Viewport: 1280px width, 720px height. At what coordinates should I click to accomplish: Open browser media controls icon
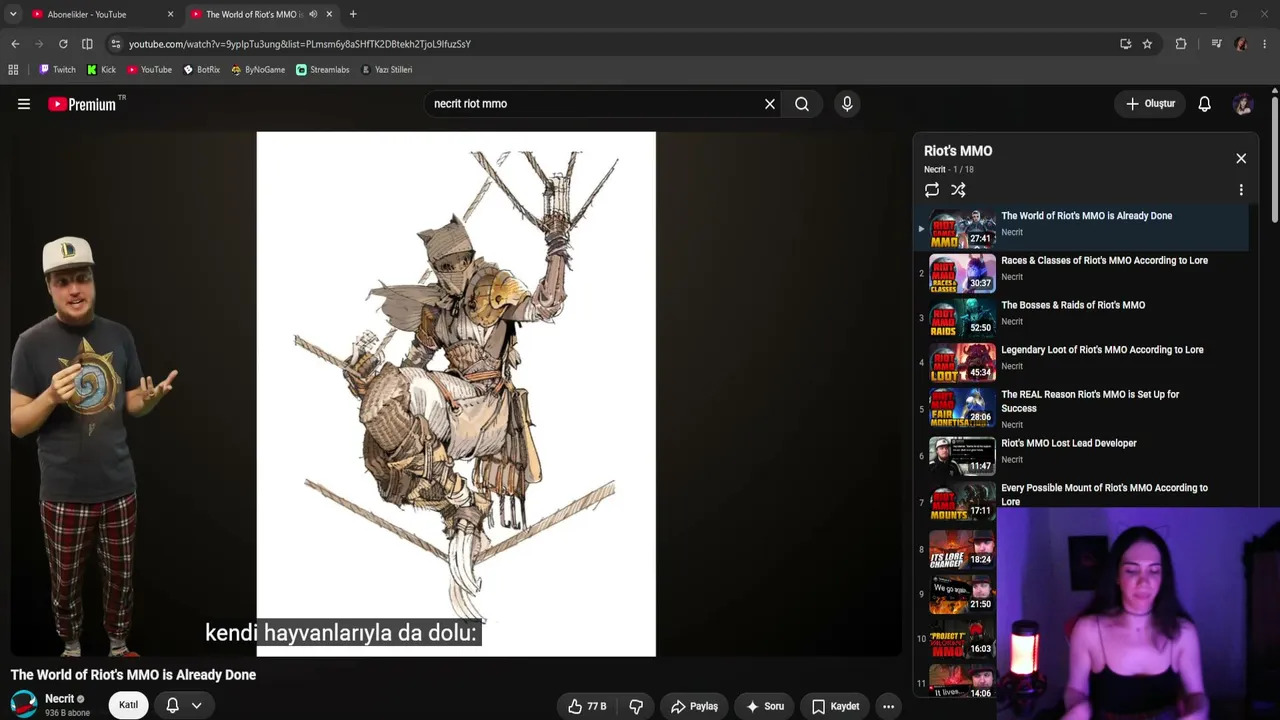[x=1216, y=44]
